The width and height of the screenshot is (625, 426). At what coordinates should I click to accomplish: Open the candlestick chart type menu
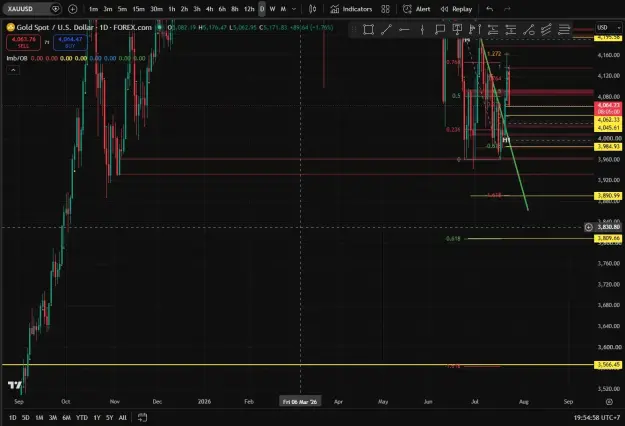tap(312, 9)
